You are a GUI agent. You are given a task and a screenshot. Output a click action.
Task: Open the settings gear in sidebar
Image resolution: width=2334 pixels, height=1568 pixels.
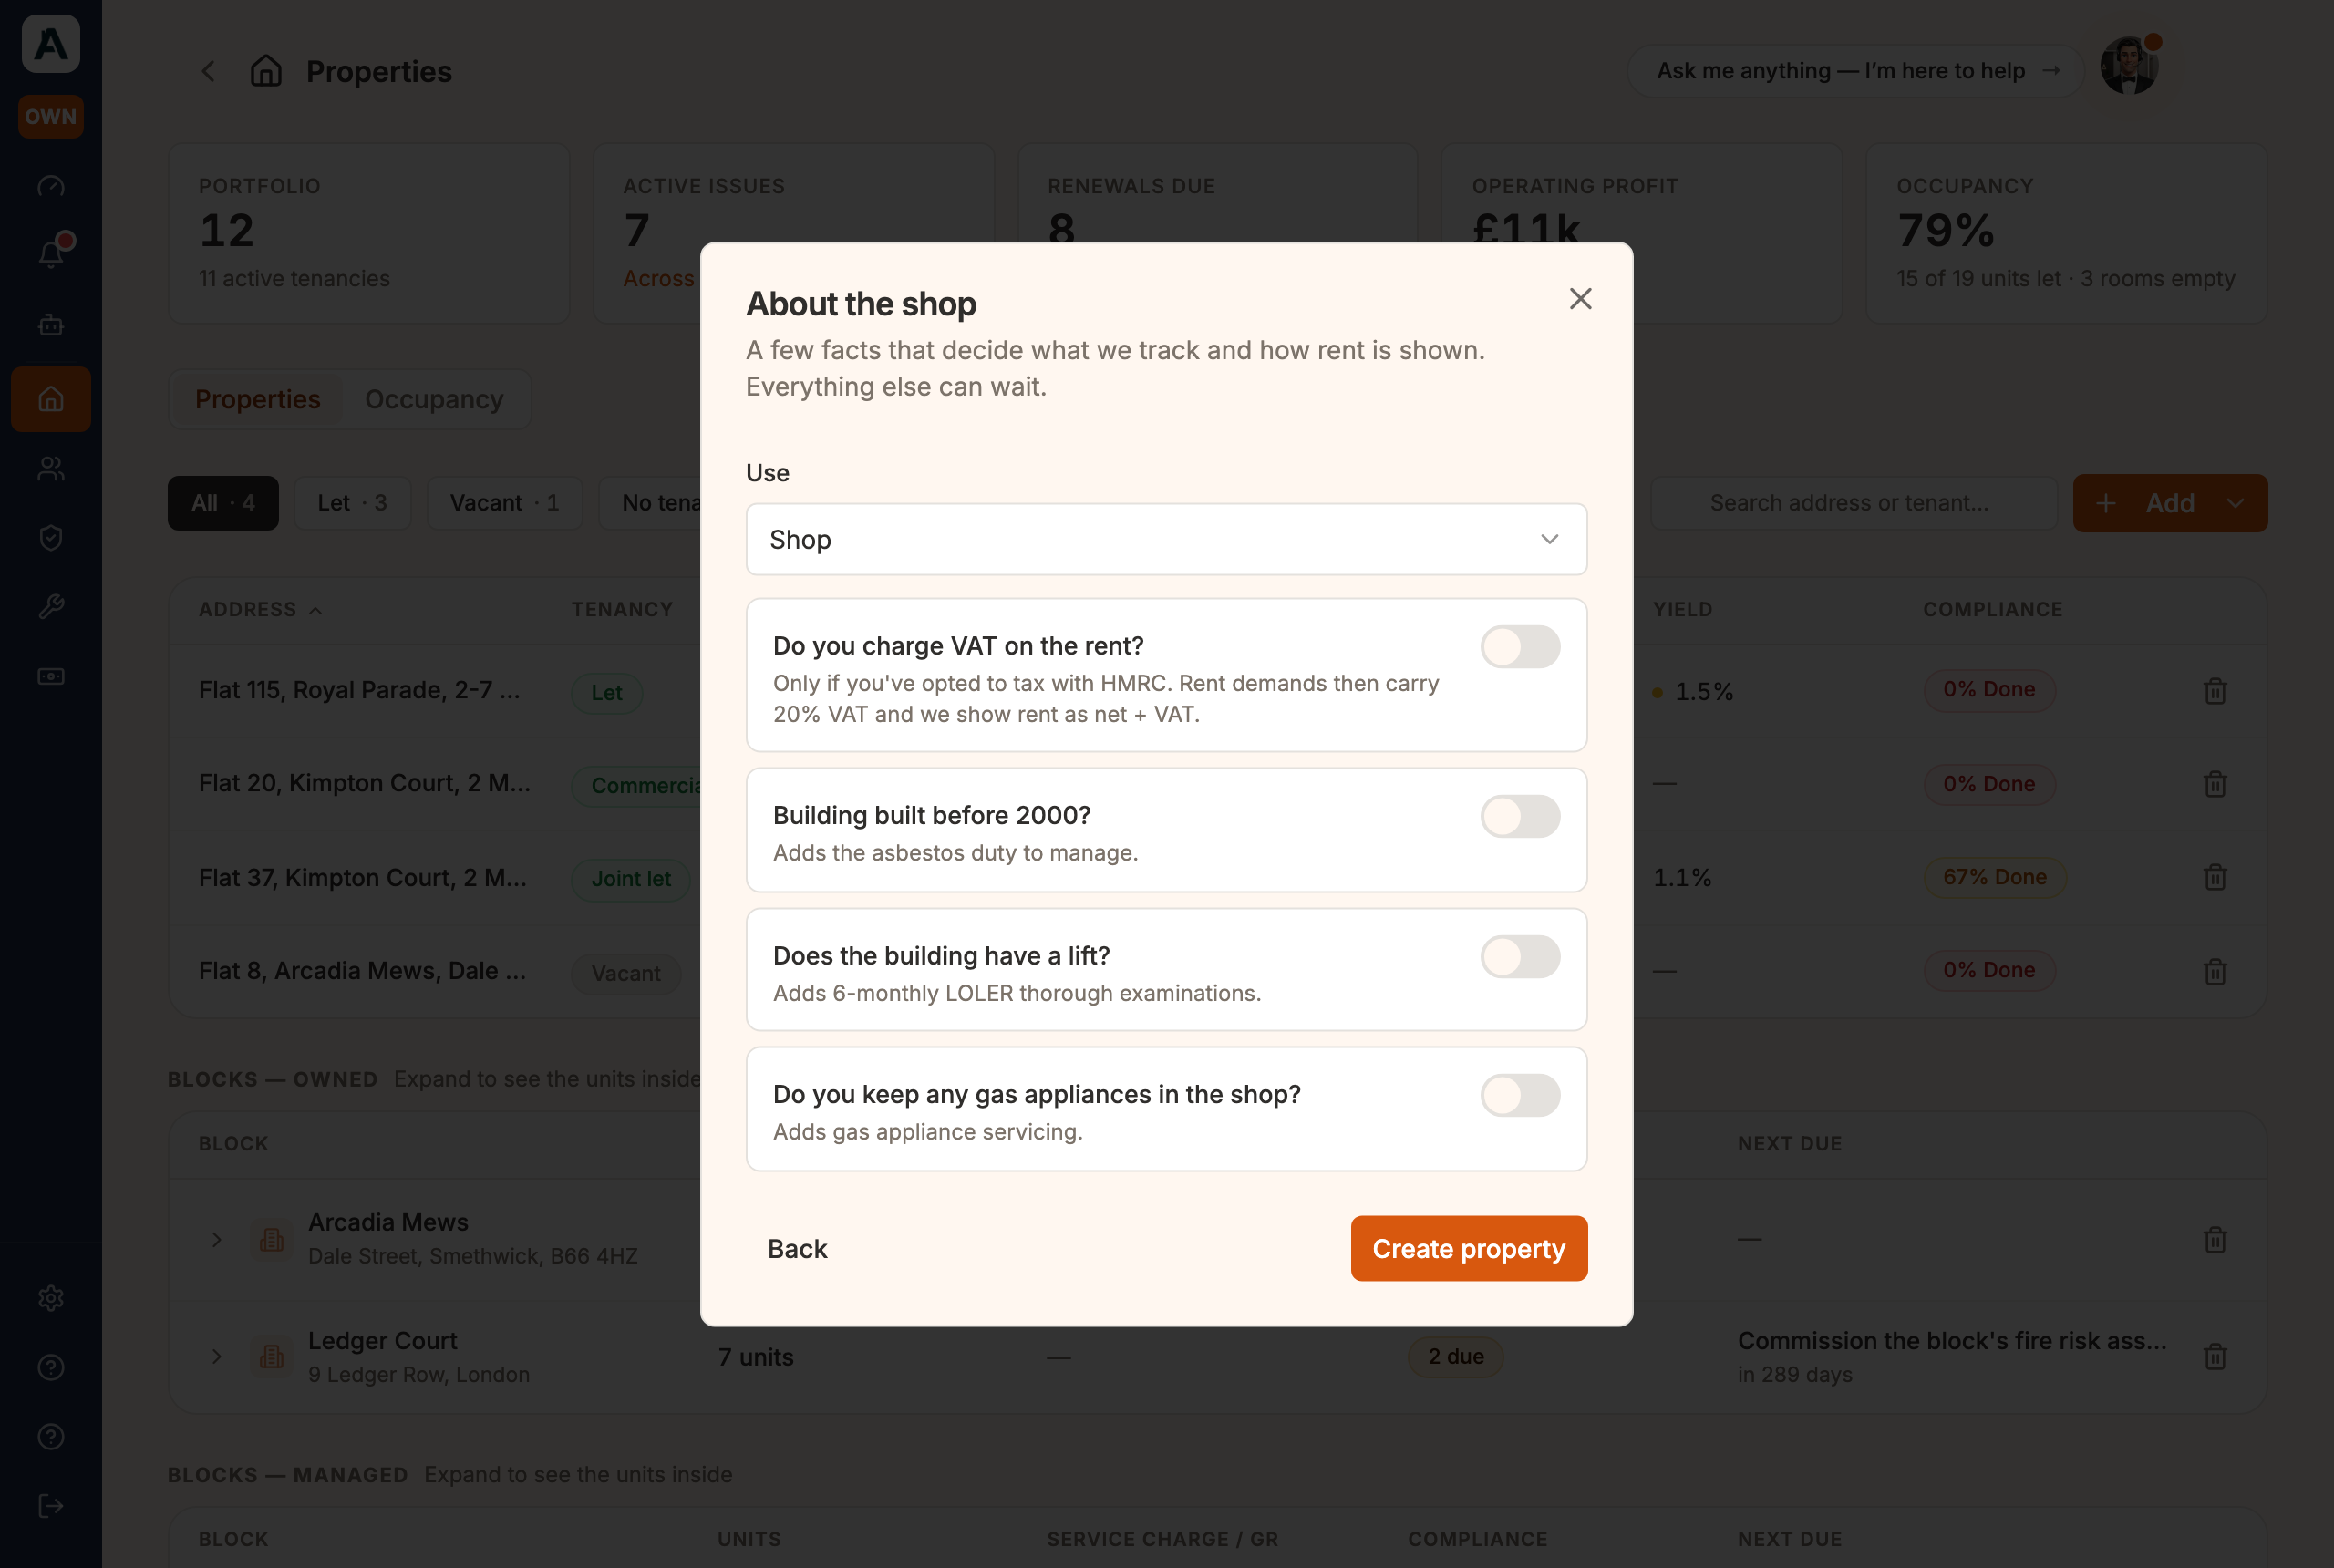click(51, 1298)
